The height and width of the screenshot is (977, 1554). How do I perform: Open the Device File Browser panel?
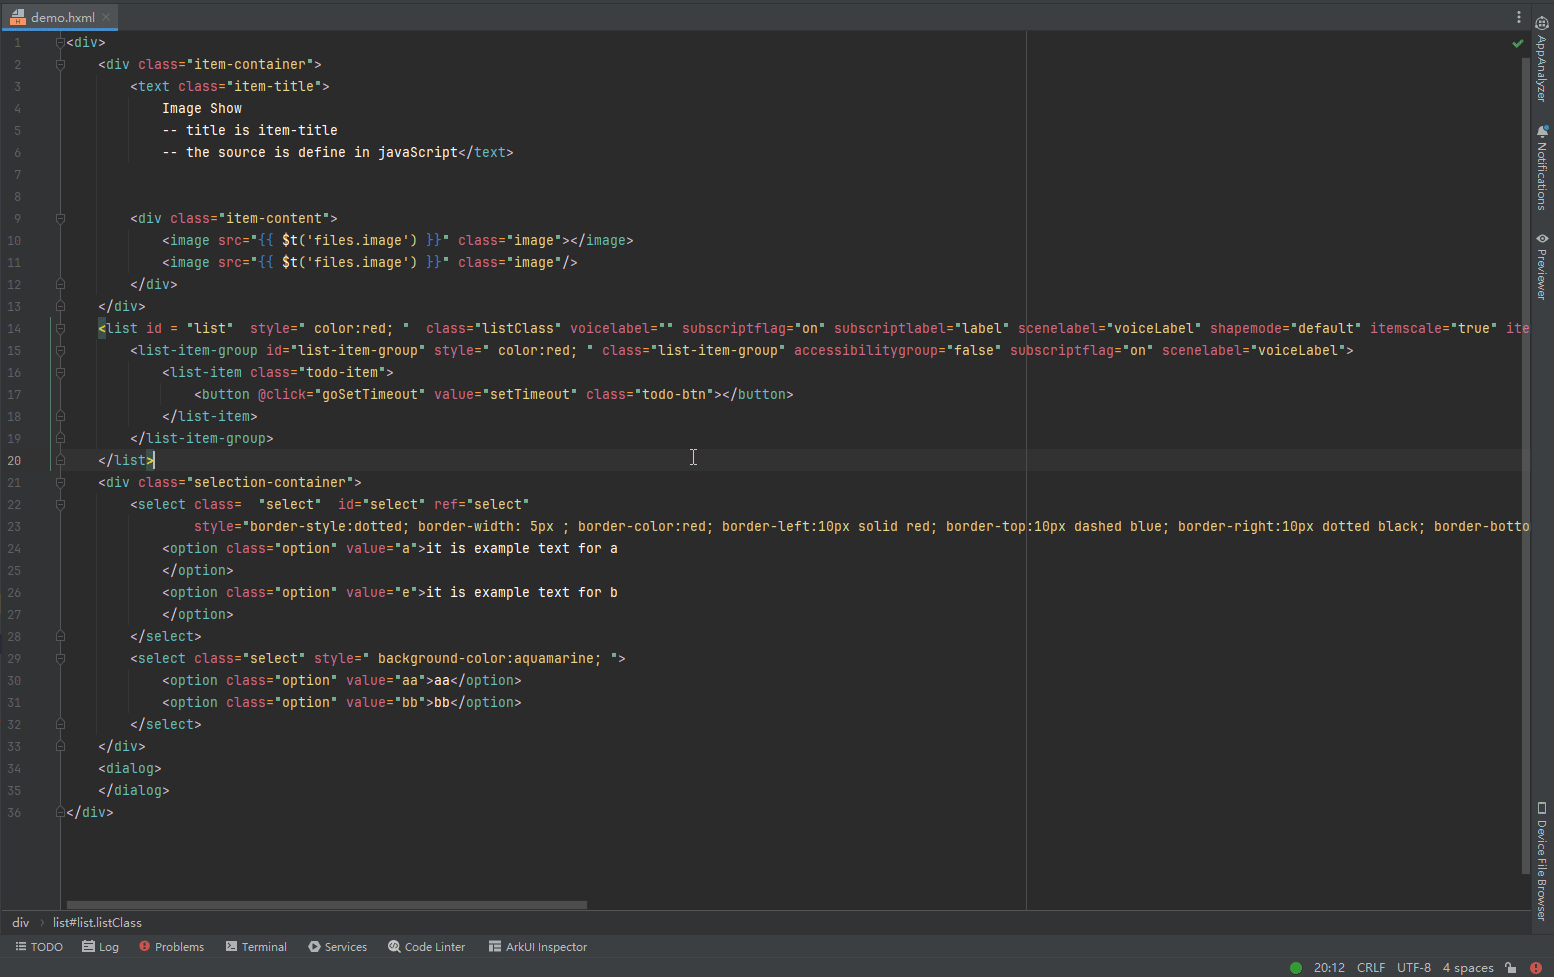point(1542,860)
